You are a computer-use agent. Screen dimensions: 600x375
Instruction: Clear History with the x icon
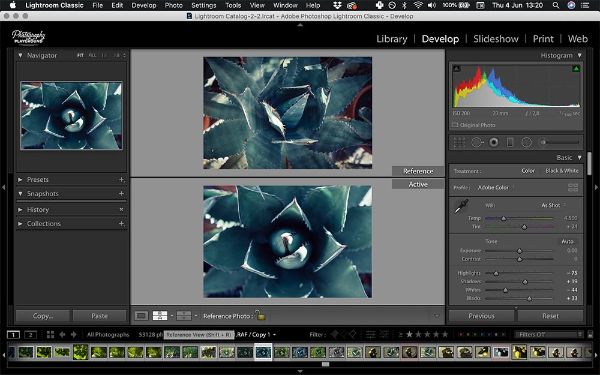coord(121,210)
